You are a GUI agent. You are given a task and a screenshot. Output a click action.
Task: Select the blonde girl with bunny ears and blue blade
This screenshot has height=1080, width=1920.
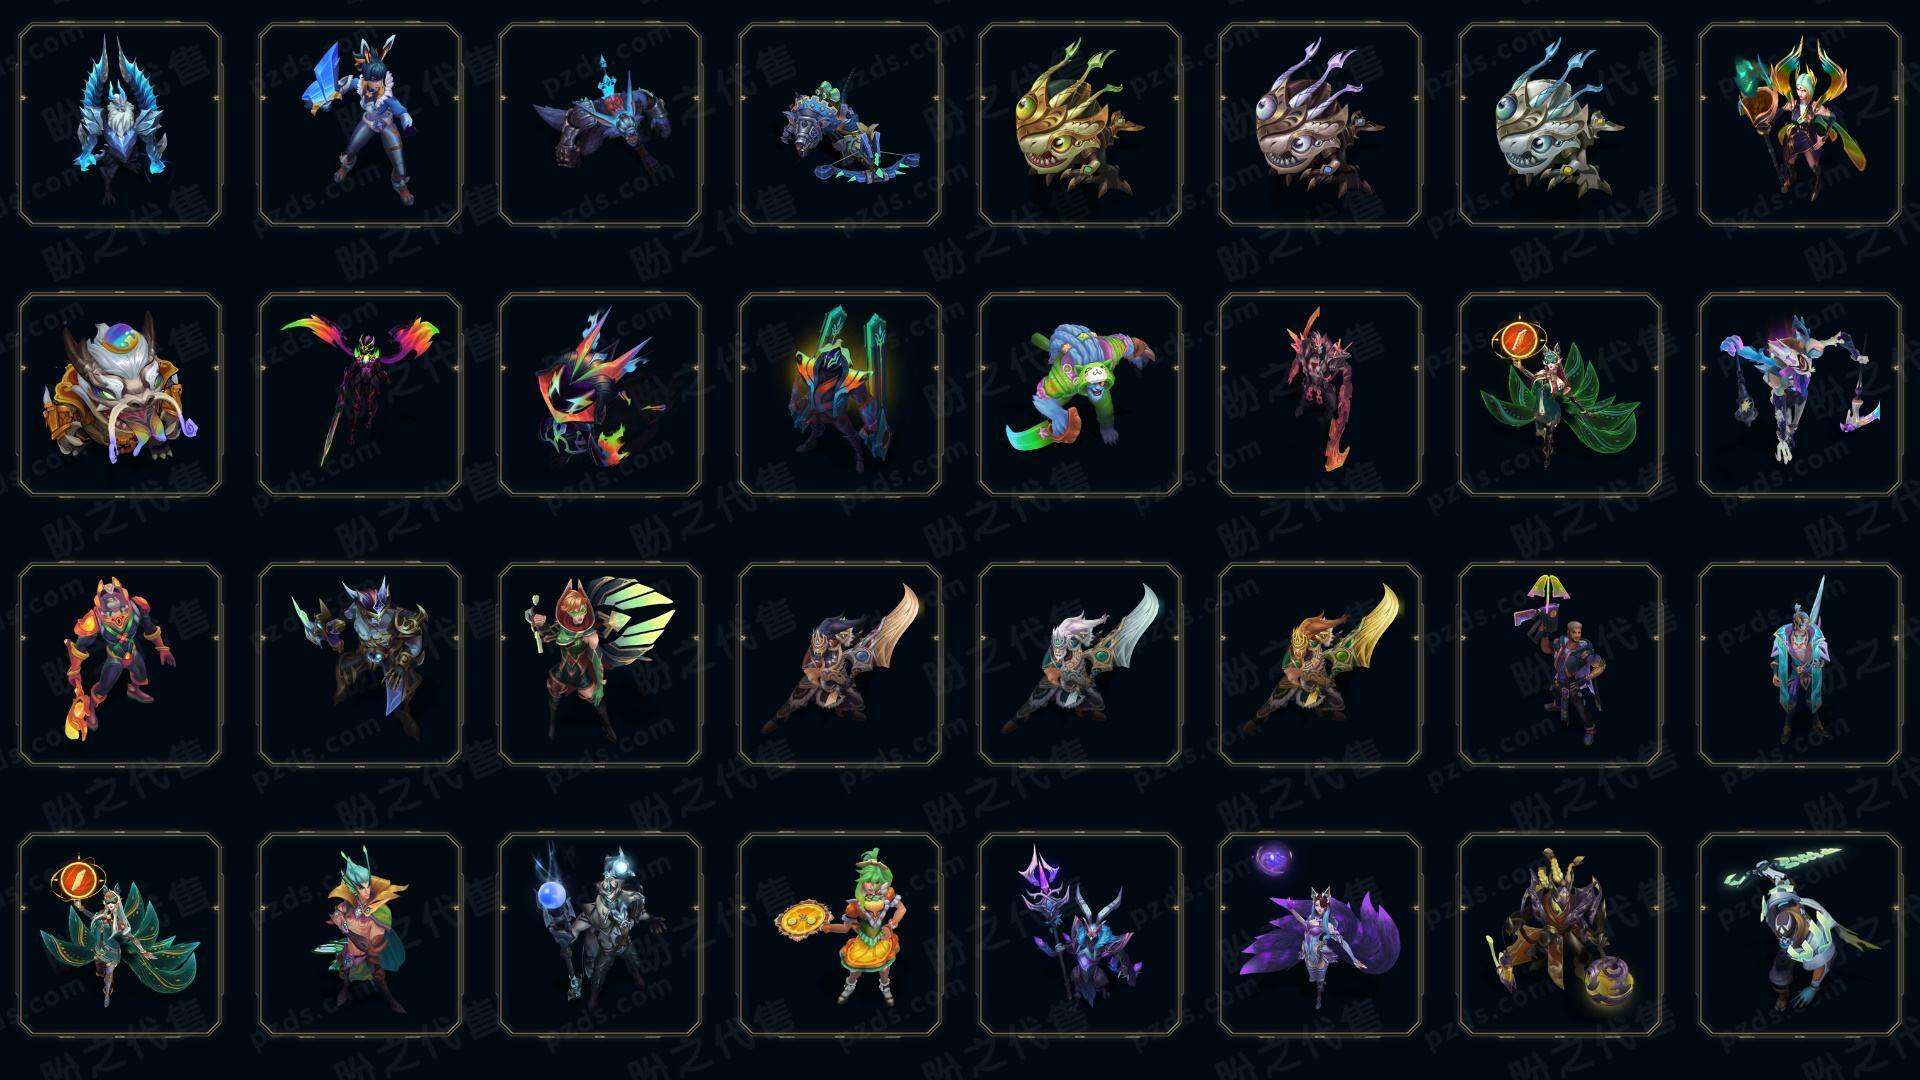click(360, 125)
